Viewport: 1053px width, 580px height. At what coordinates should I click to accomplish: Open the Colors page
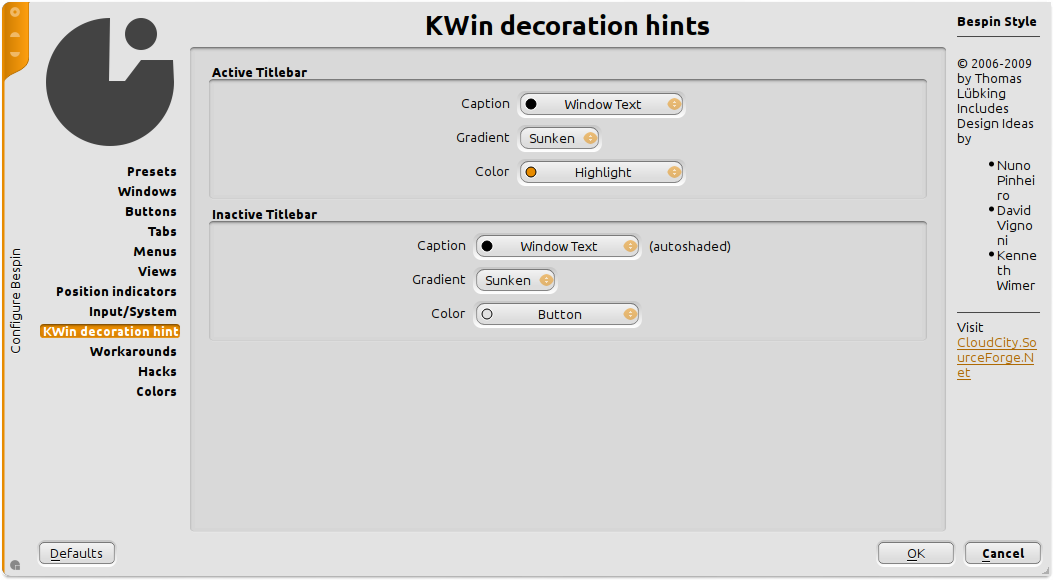[x=156, y=391]
